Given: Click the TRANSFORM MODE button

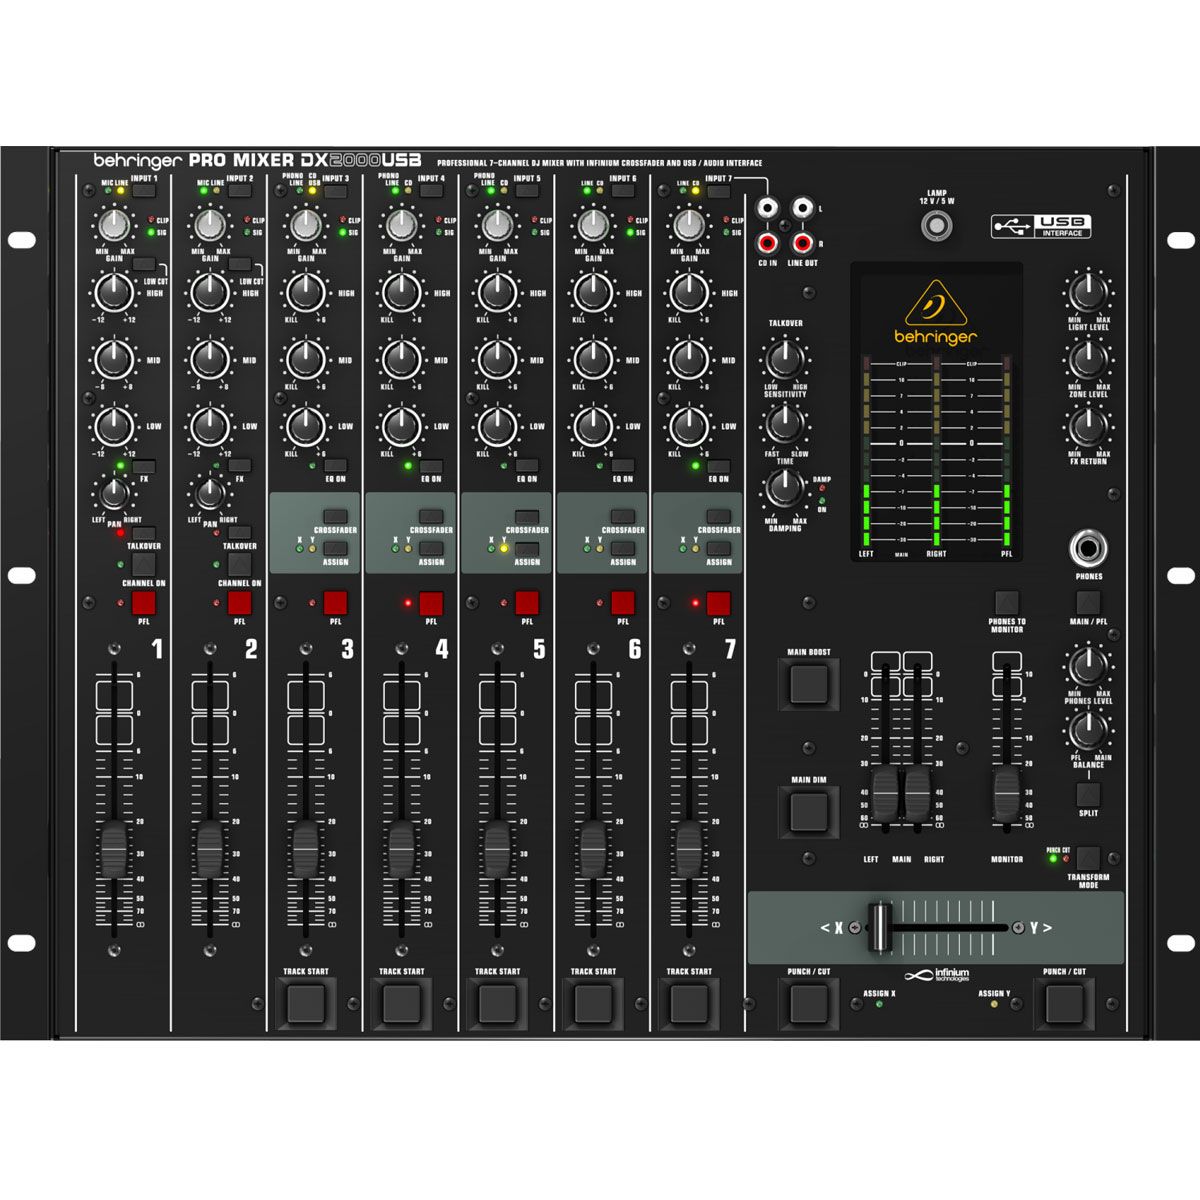Looking at the screenshot, I should pyautogui.click(x=1088, y=857).
